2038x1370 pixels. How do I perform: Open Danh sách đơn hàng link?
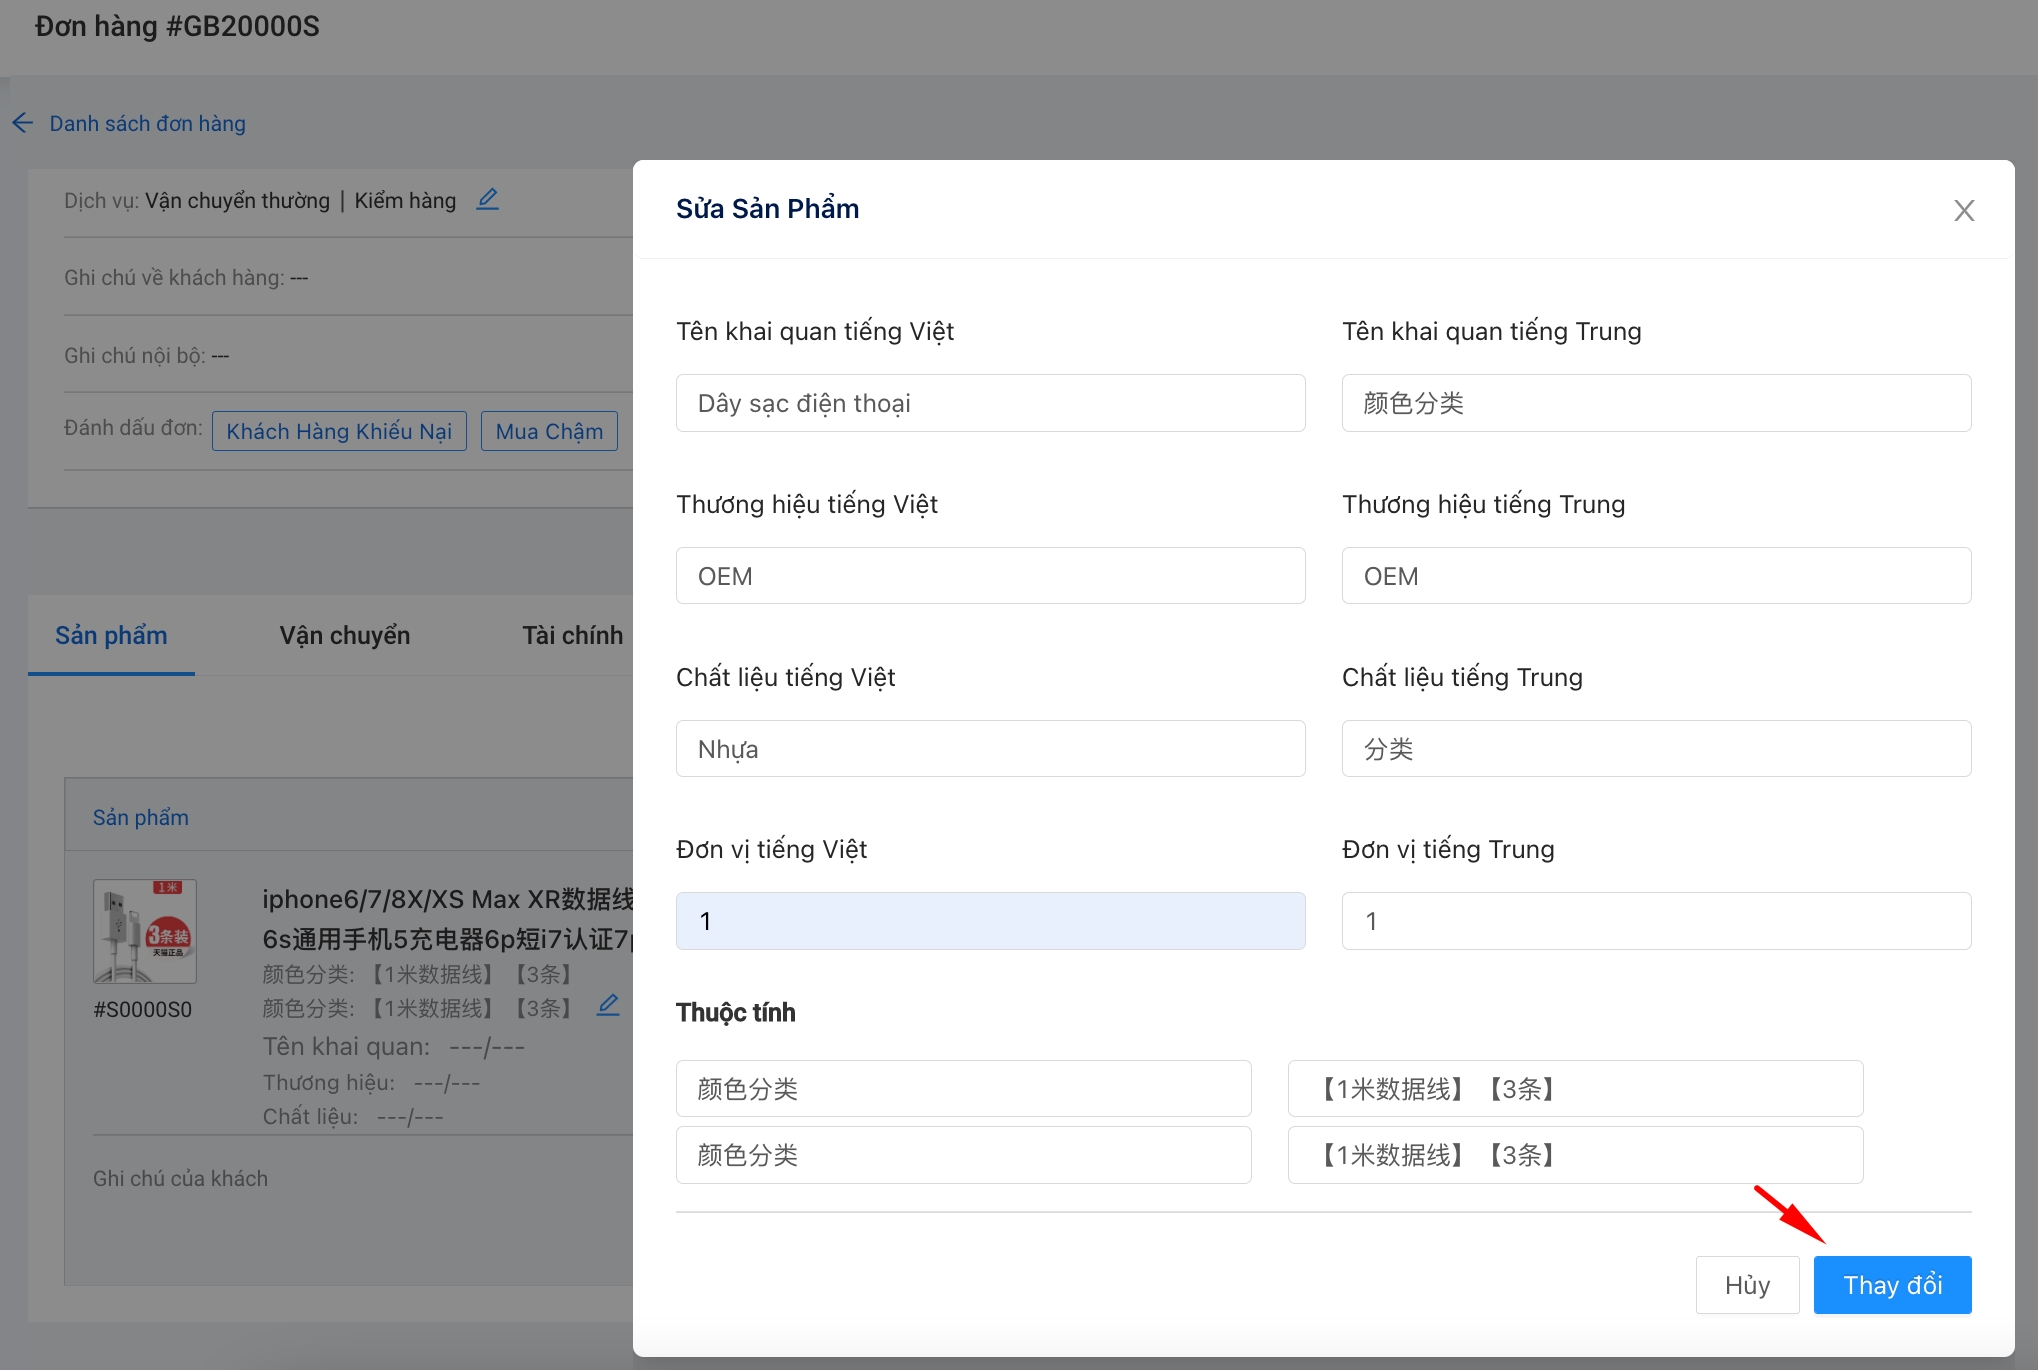147,123
